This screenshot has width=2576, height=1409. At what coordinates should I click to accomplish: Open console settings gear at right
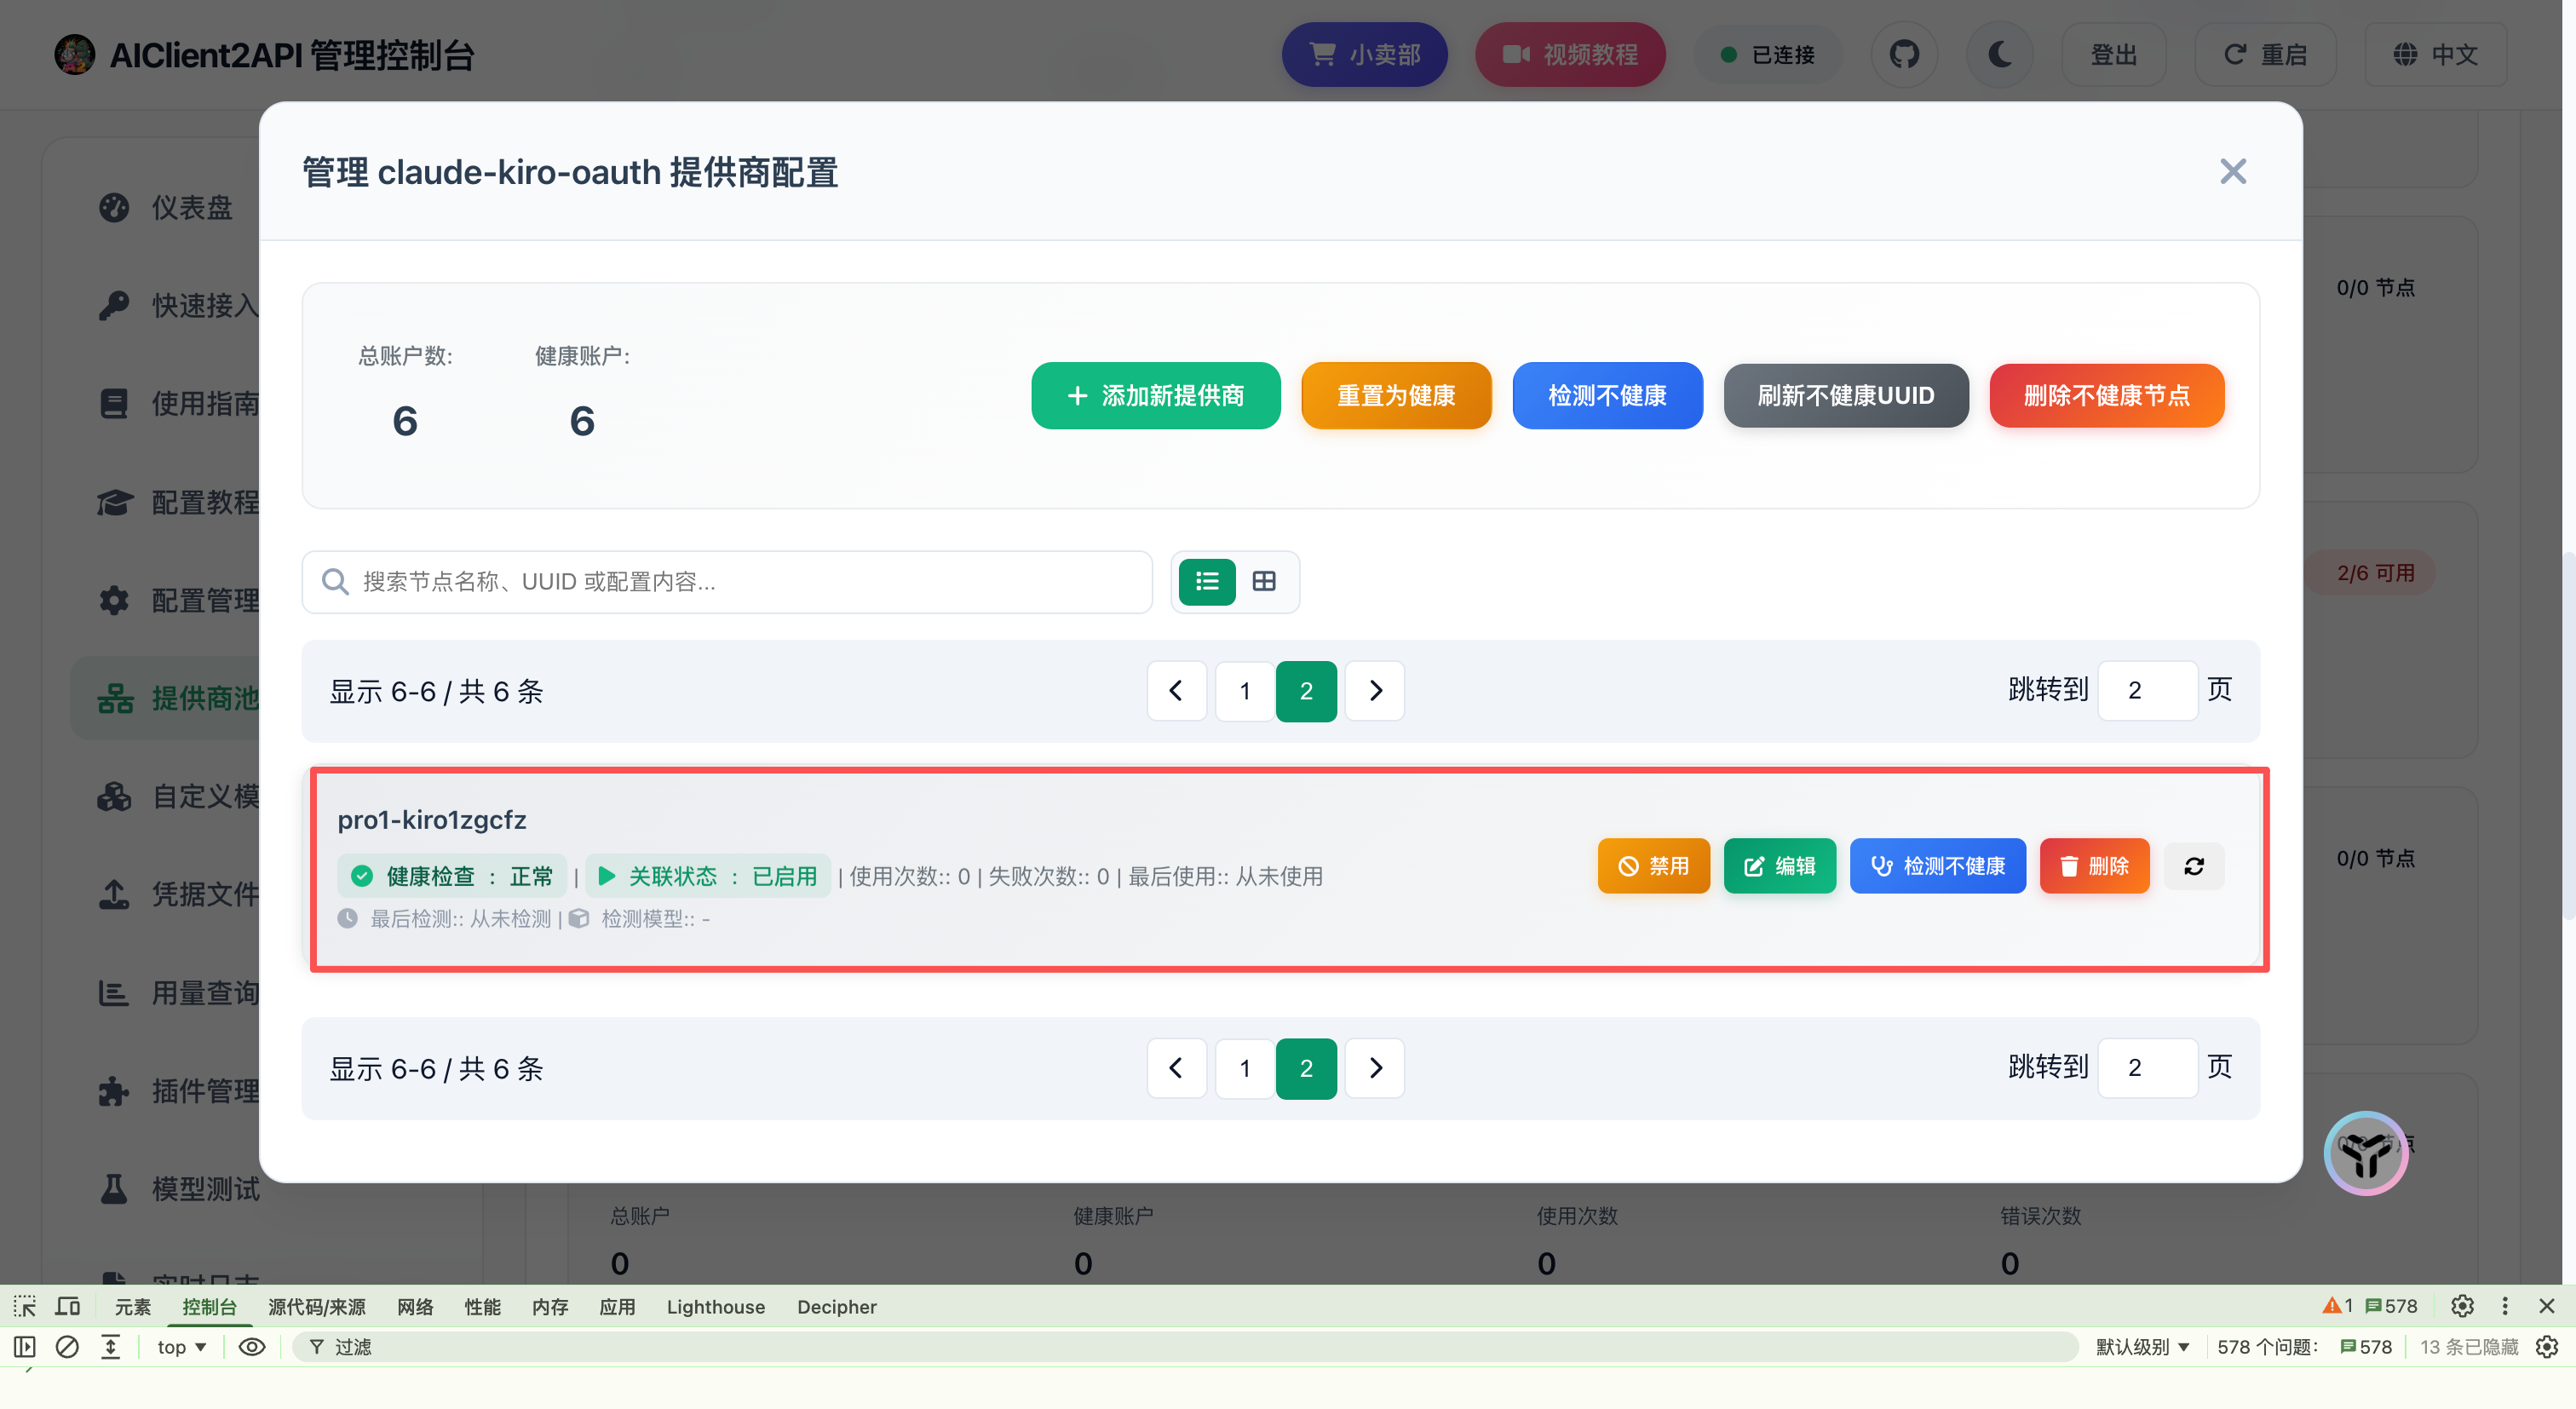pyautogui.click(x=2547, y=1347)
